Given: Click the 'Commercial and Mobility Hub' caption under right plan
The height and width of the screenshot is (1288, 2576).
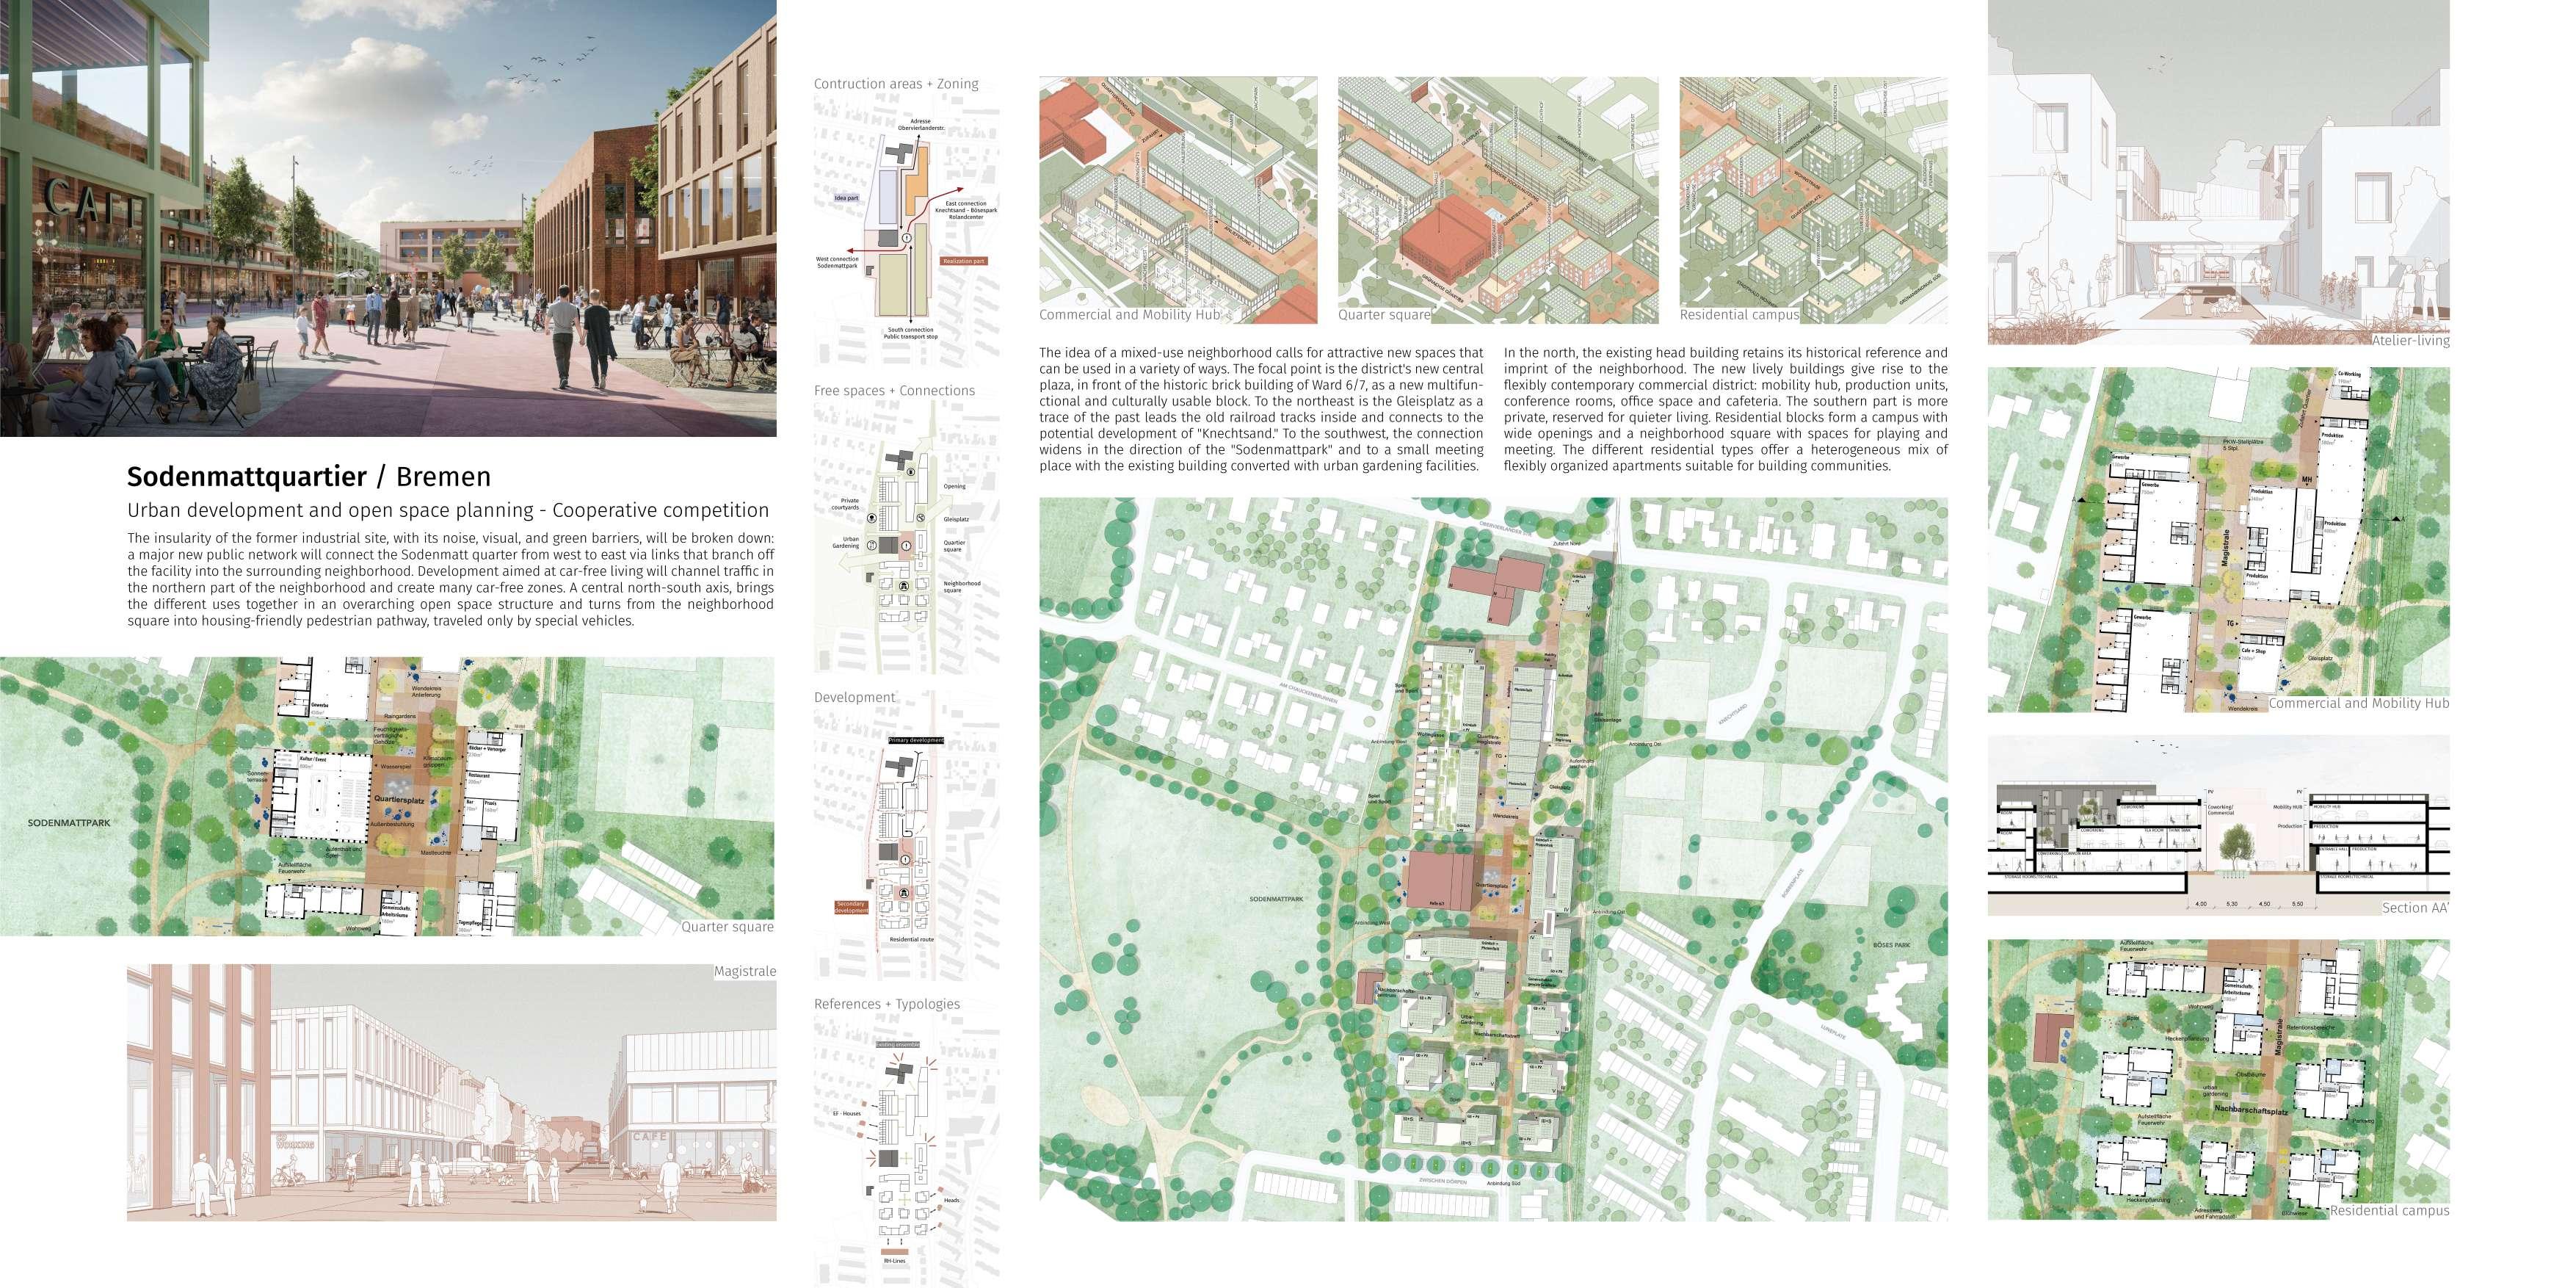Looking at the screenshot, I should (2359, 703).
